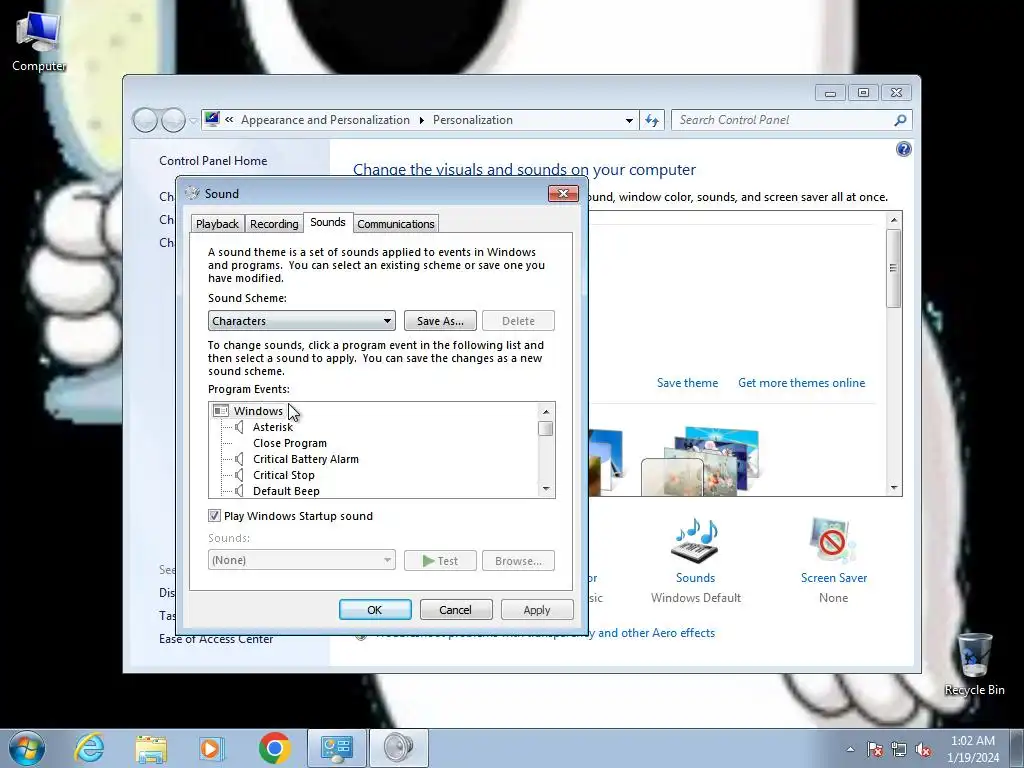Open Control Panel Home link
The width and height of the screenshot is (1024, 768).
coord(213,161)
